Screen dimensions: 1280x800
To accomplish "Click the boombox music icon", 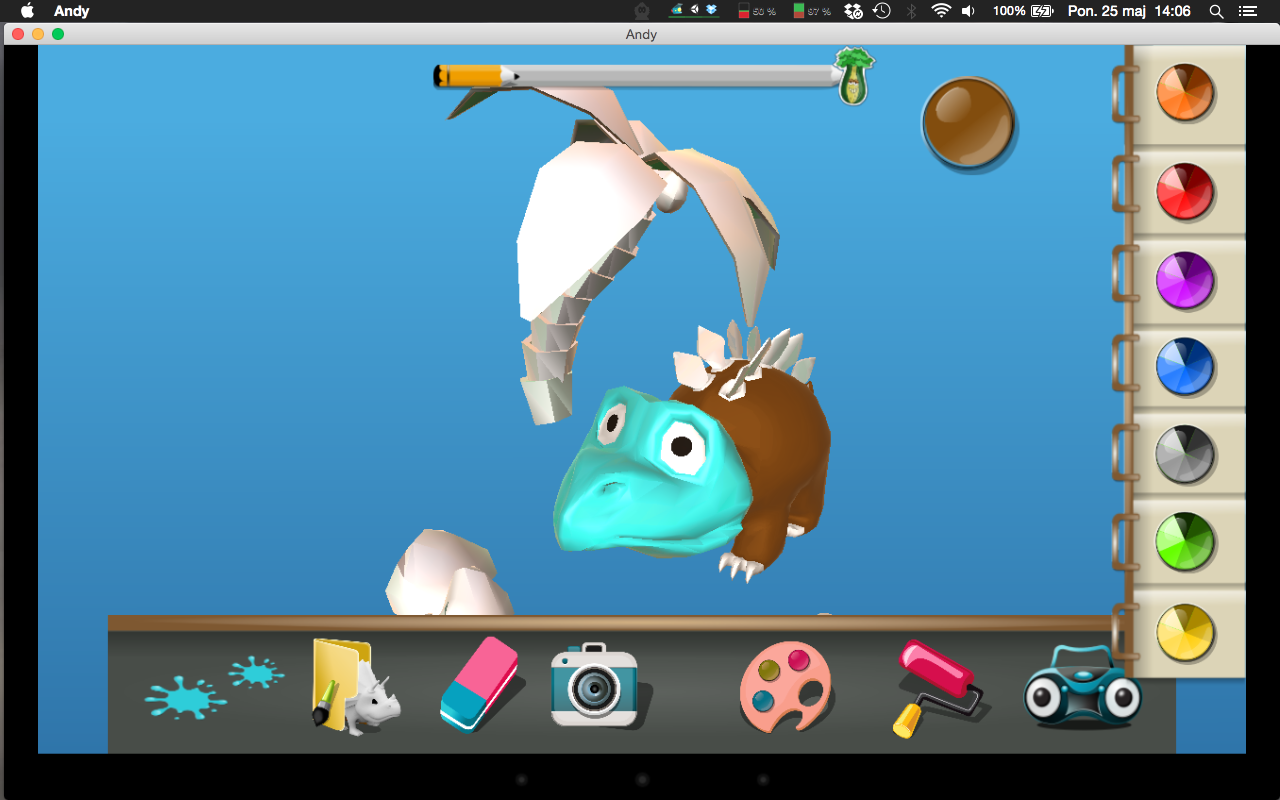I will tap(1082, 687).
